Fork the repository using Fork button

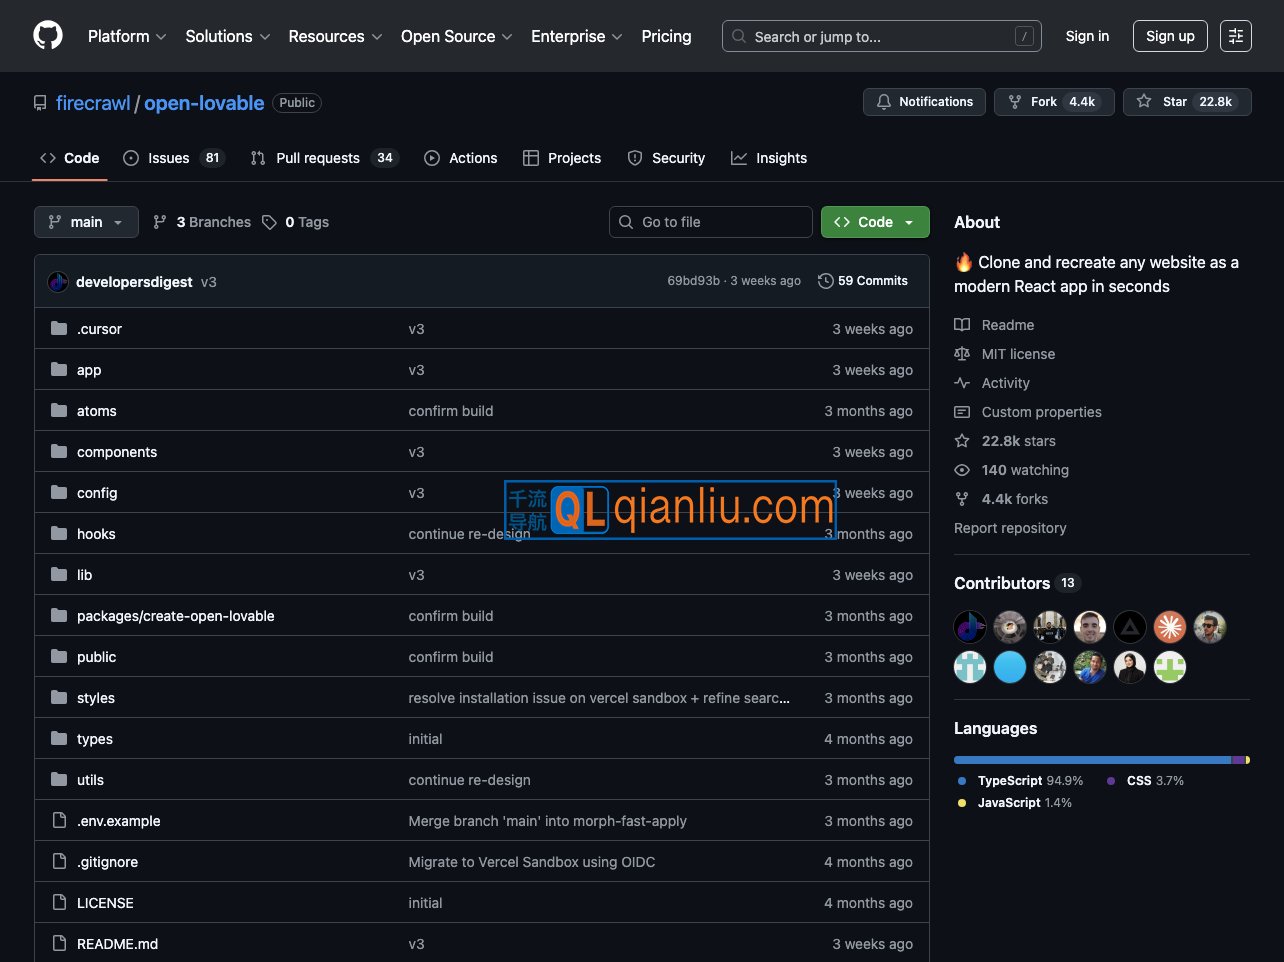pyautogui.click(x=1053, y=102)
